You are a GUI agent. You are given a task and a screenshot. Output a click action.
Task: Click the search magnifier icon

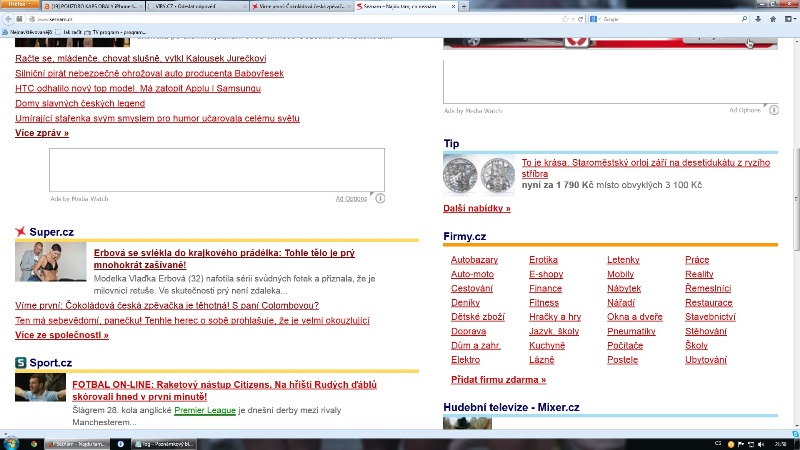[x=744, y=19]
